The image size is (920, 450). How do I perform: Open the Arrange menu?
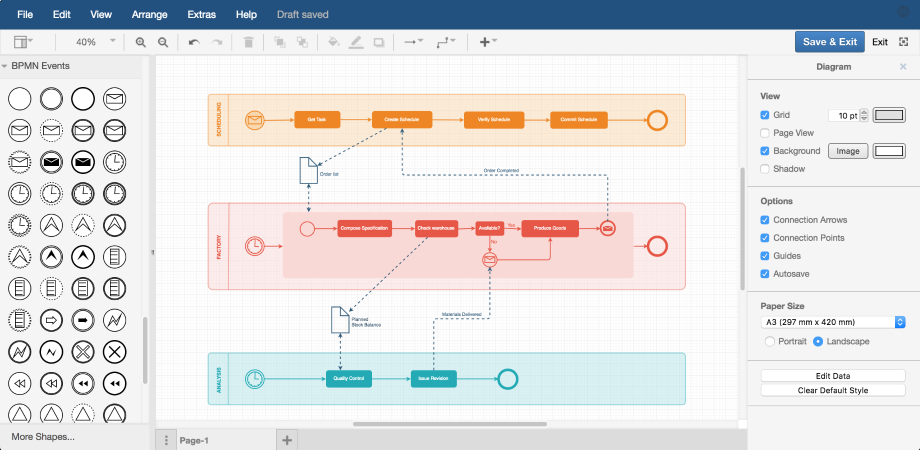tap(150, 15)
